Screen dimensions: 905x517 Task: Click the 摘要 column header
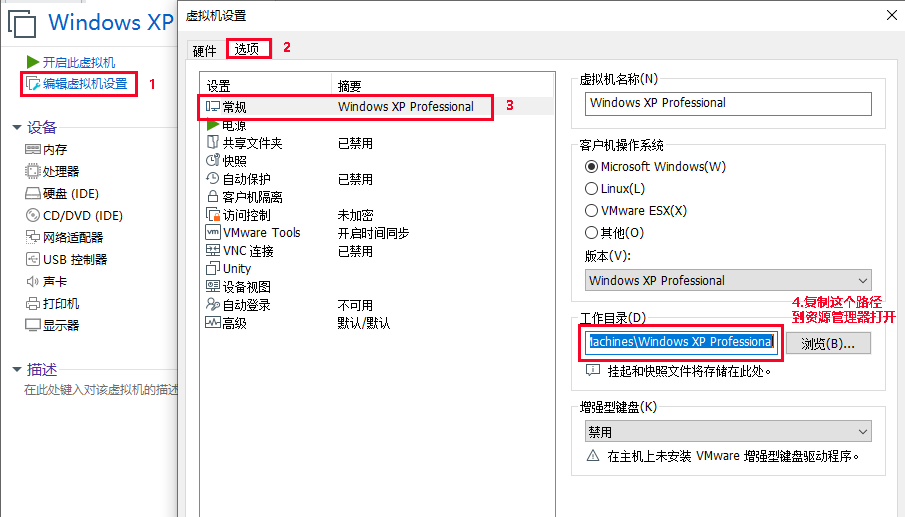pos(349,86)
